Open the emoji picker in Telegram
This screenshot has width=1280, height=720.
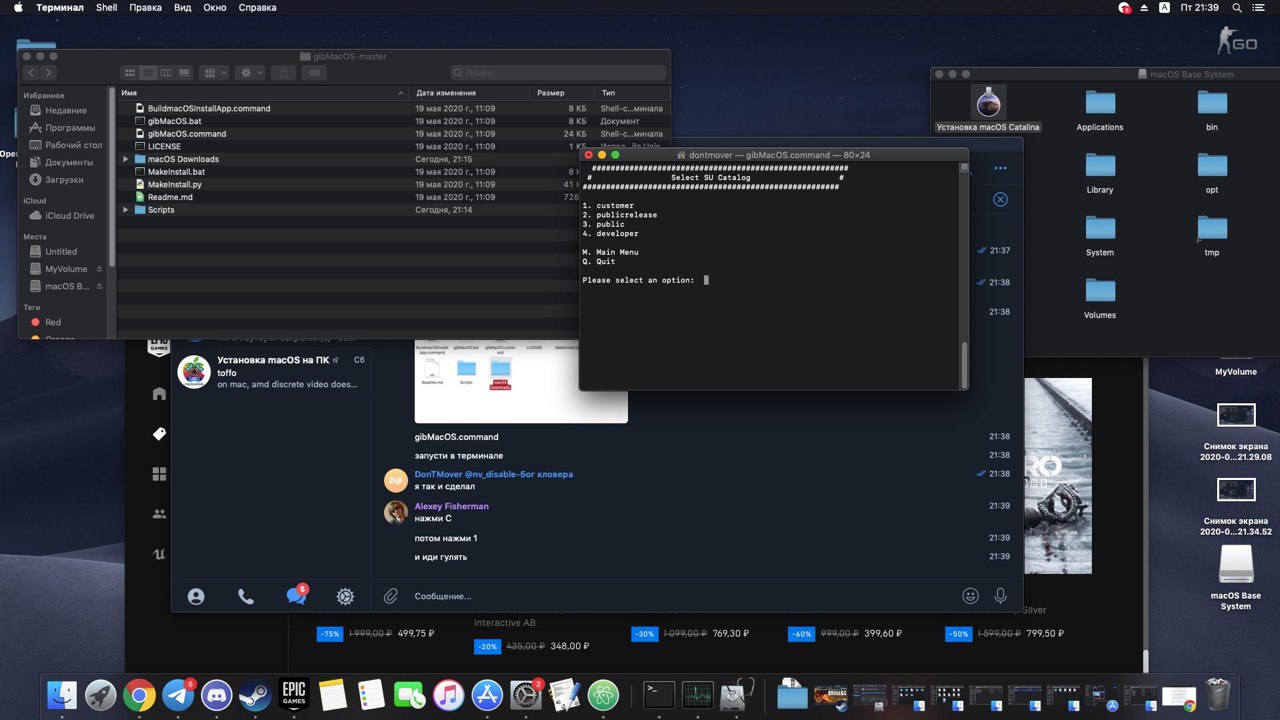pyautogui.click(x=970, y=596)
